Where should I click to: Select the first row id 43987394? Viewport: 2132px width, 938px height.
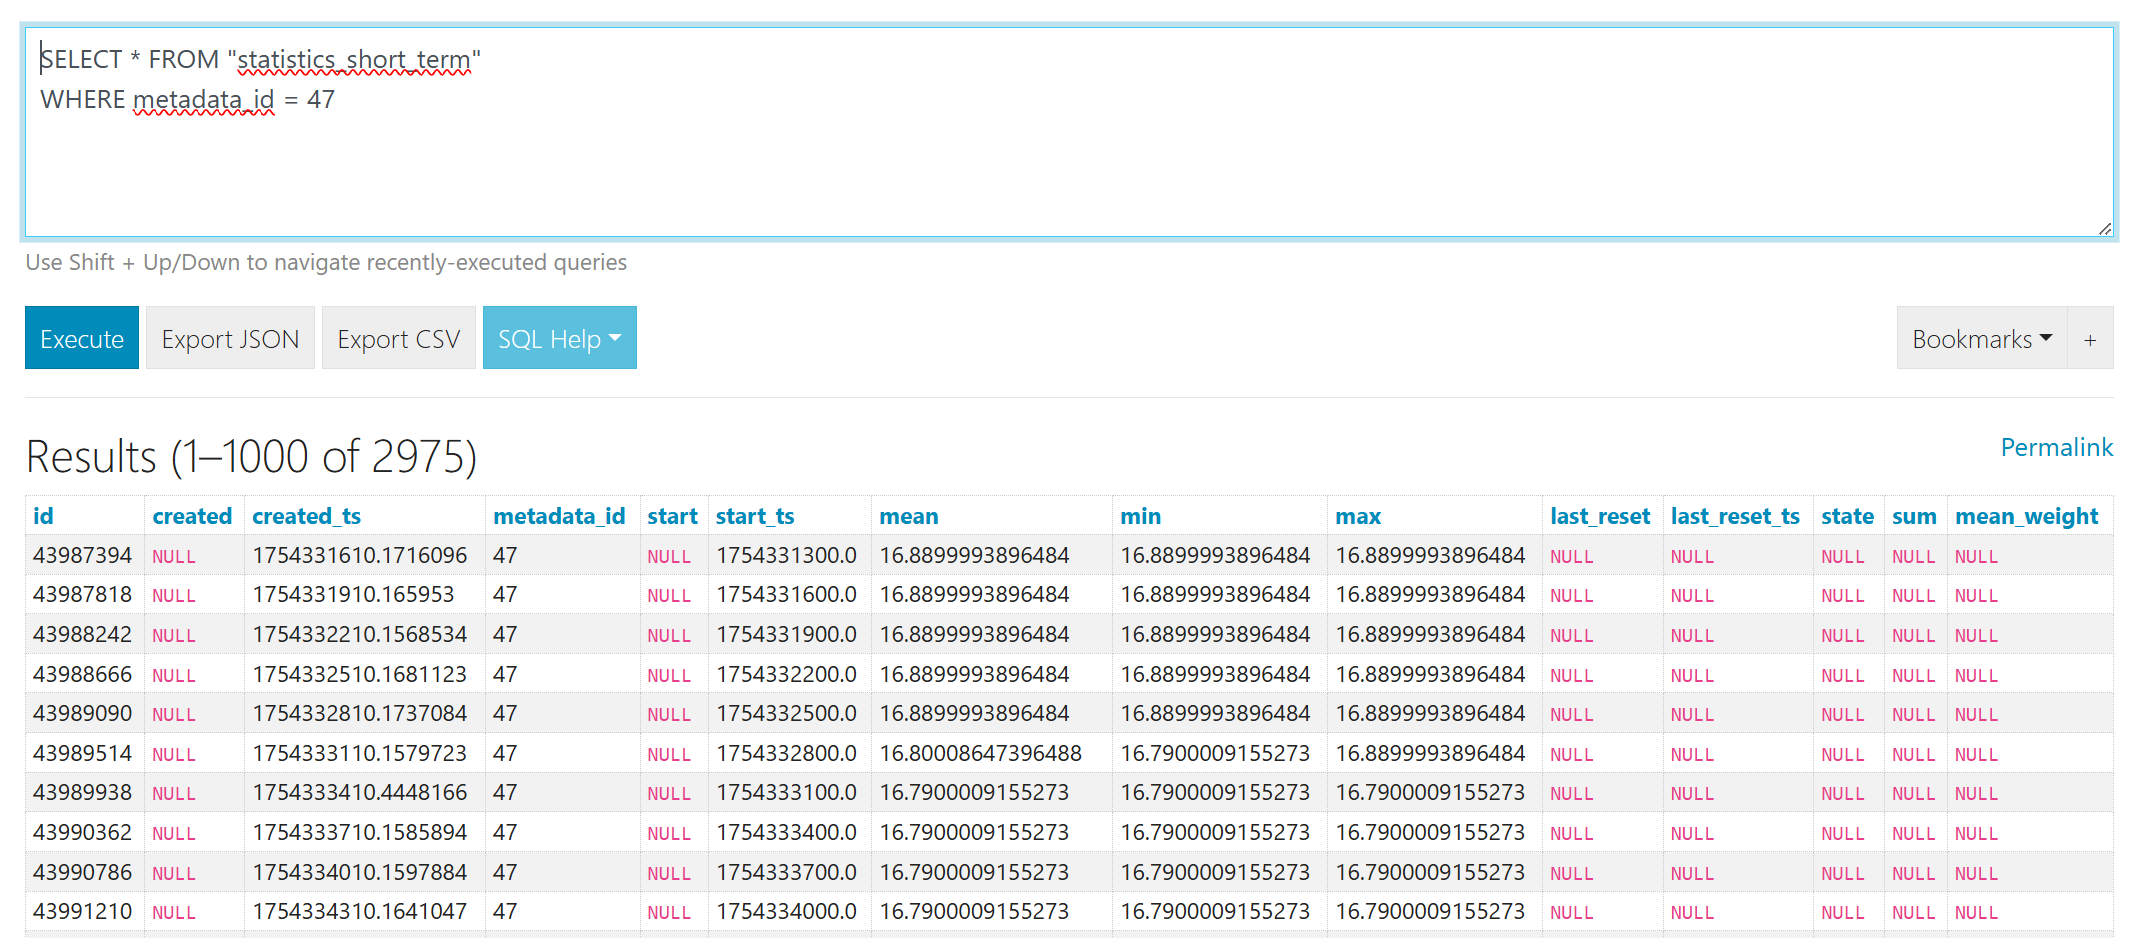[84, 555]
